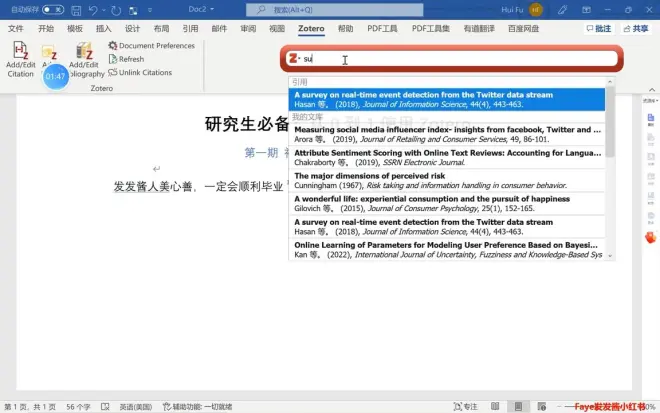The width and height of the screenshot is (660, 413).
Task: Click the blue document icon in right sidebar
Action: (651, 118)
